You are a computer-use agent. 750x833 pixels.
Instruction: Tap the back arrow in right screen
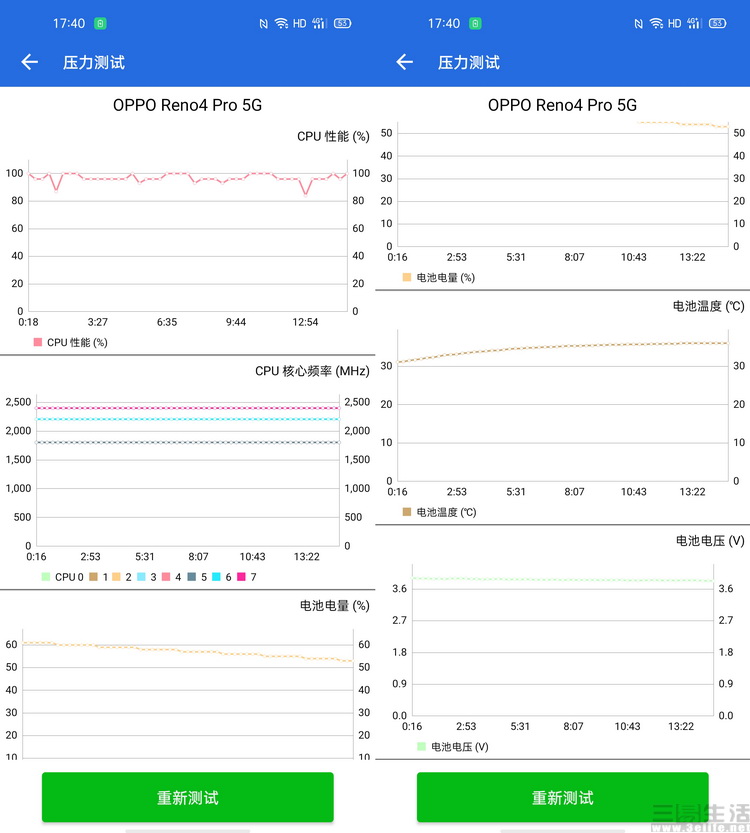point(405,62)
